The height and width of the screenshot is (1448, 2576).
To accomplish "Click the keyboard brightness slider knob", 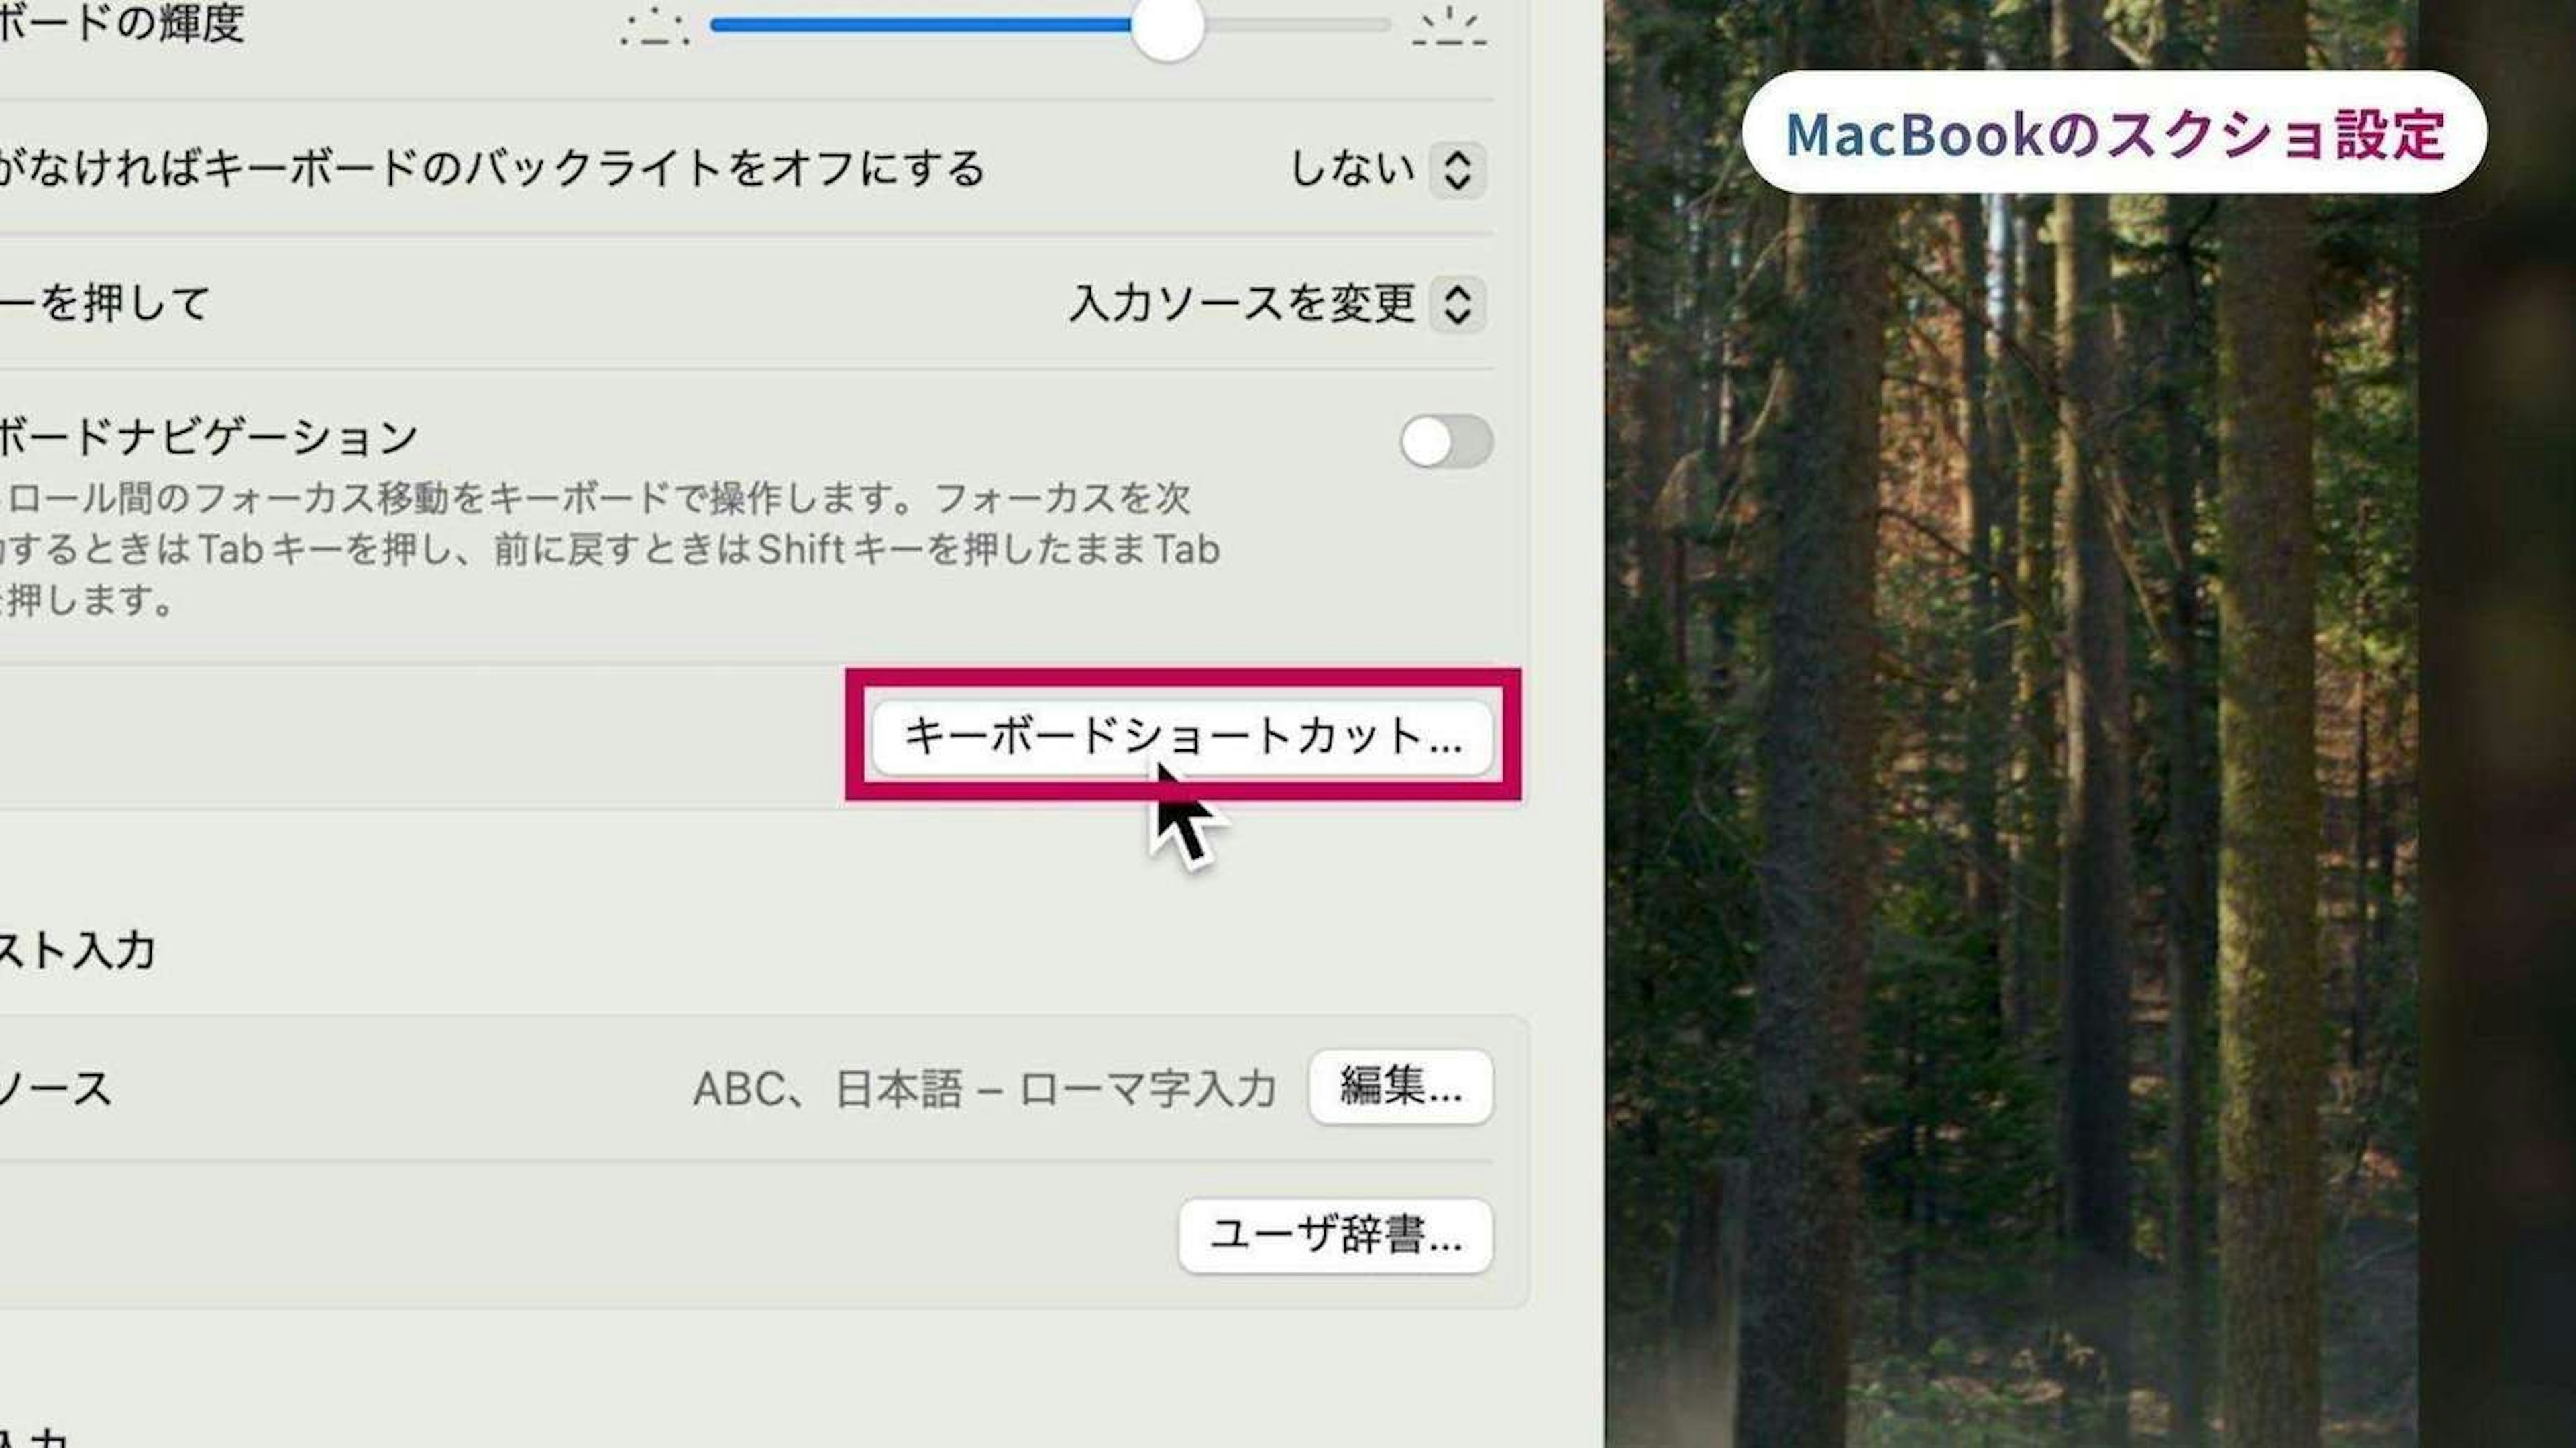I will (x=1167, y=26).
